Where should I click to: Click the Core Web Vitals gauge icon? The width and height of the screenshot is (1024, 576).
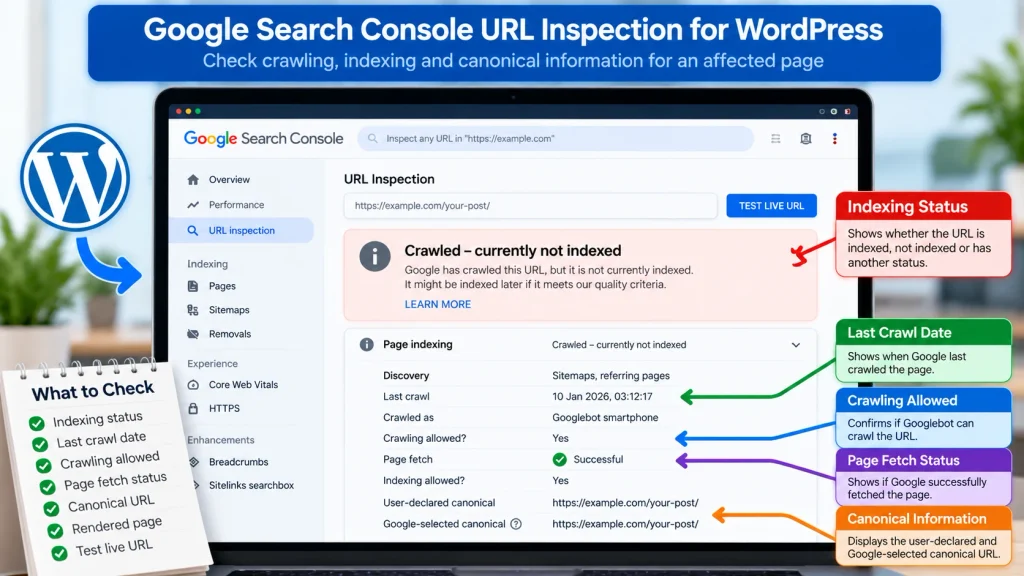coord(193,385)
